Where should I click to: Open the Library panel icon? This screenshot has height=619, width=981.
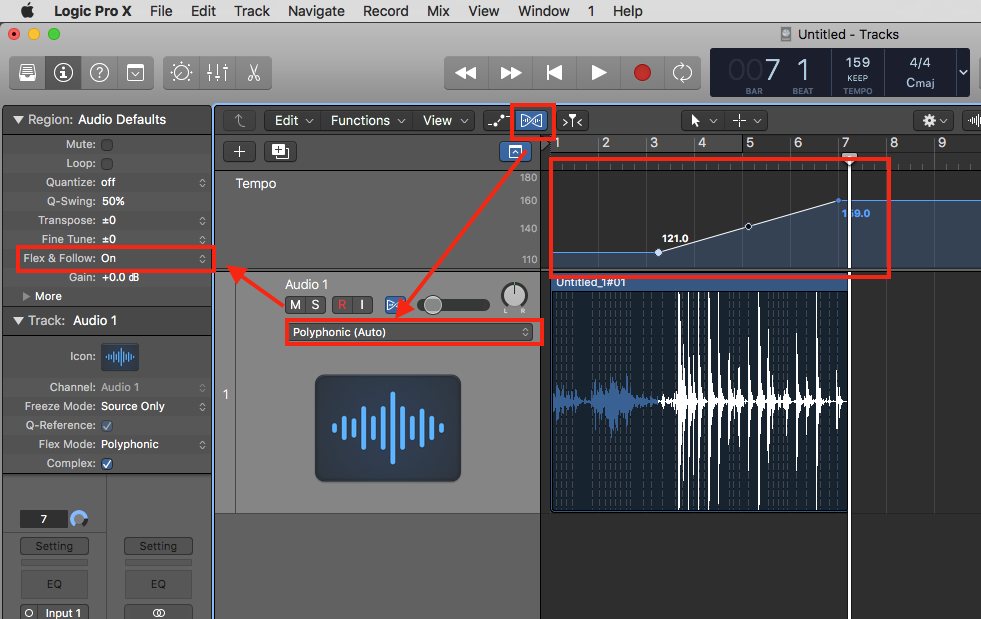pos(27,73)
